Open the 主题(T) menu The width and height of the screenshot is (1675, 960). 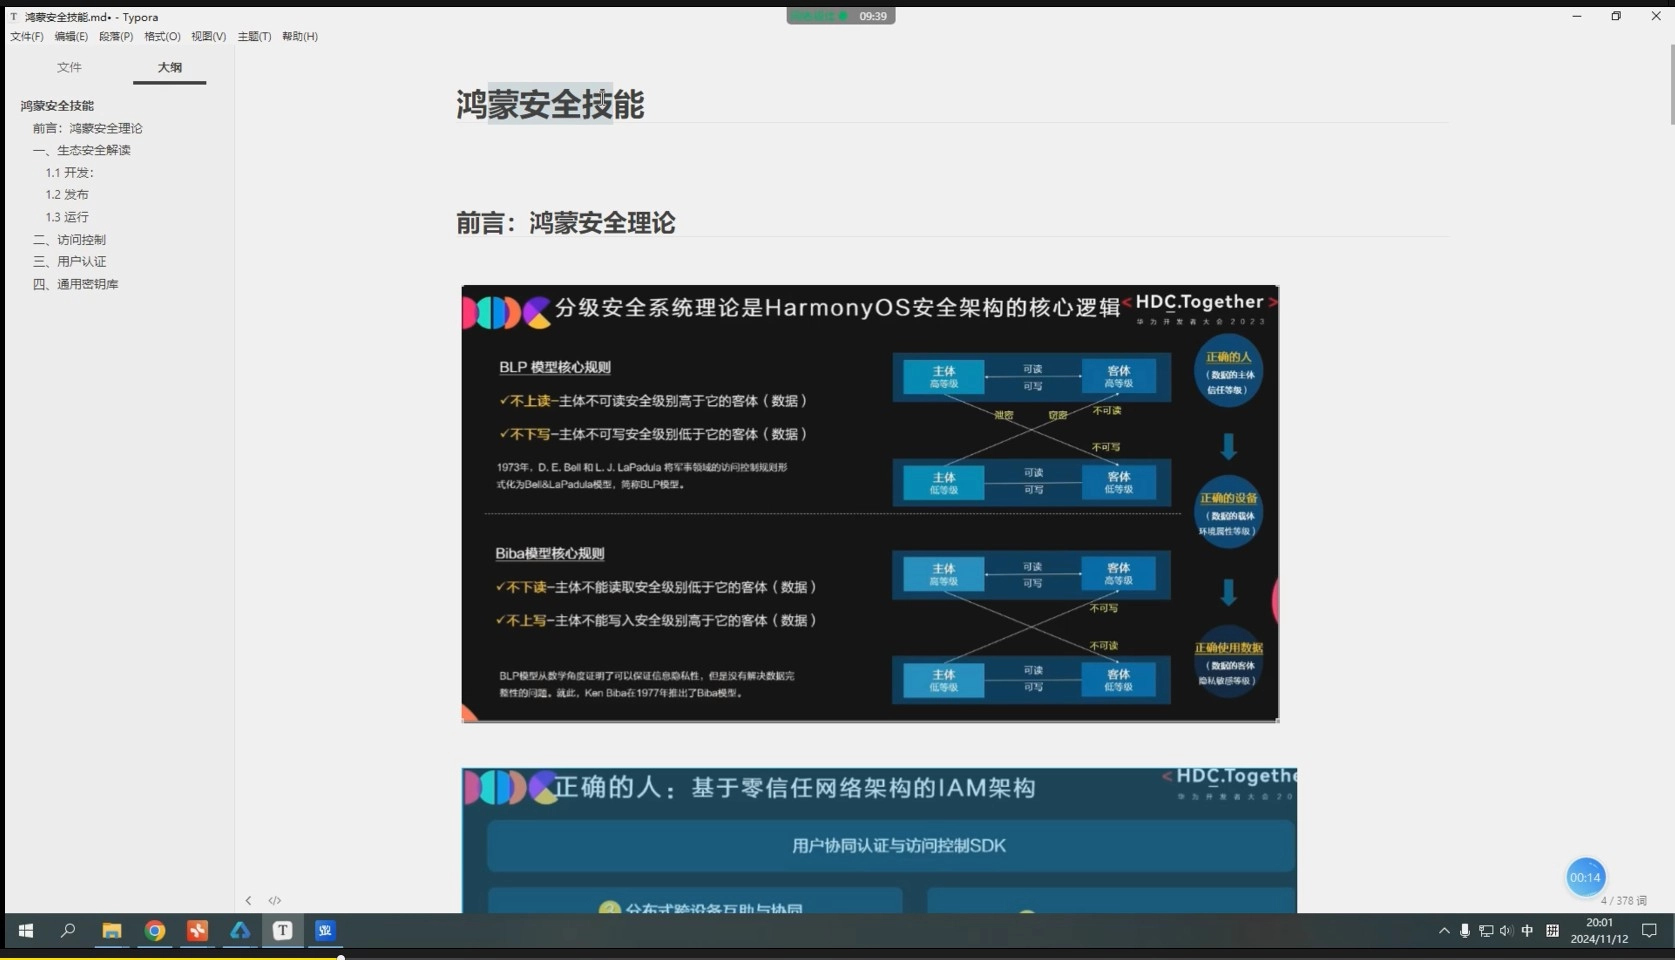click(253, 36)
